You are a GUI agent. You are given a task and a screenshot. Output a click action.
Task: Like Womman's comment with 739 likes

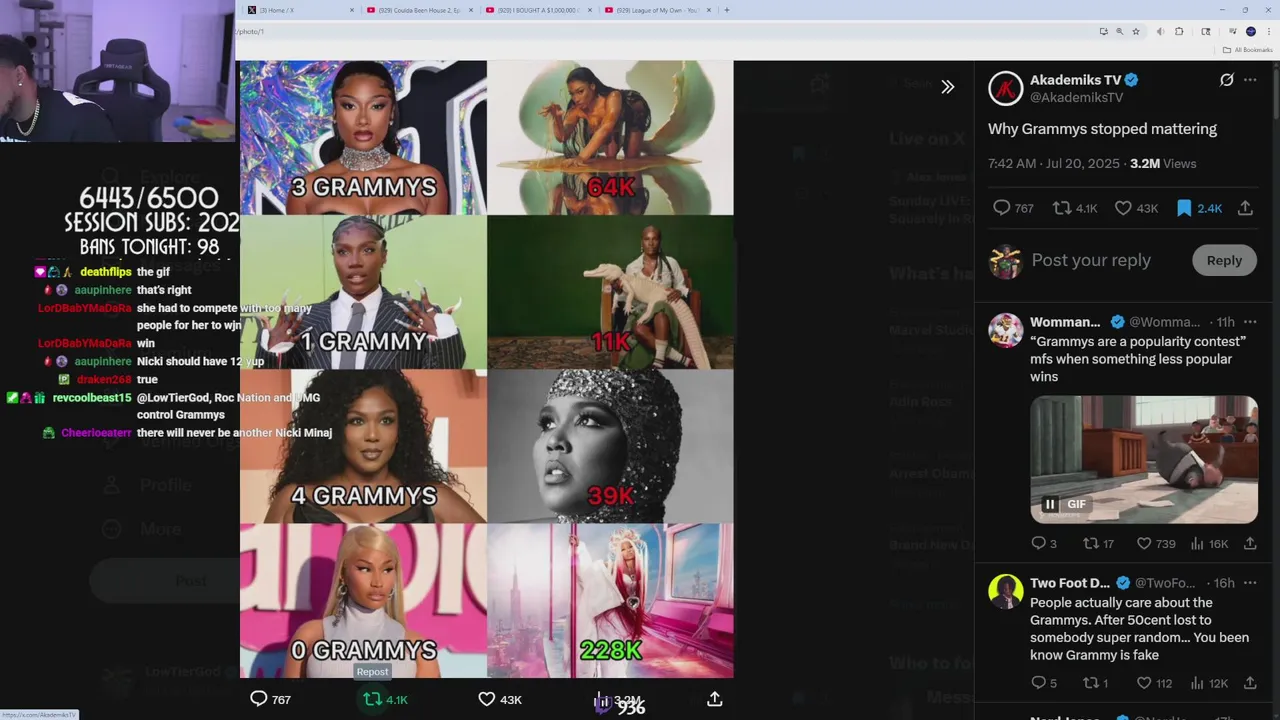(x=1156, y=543)
